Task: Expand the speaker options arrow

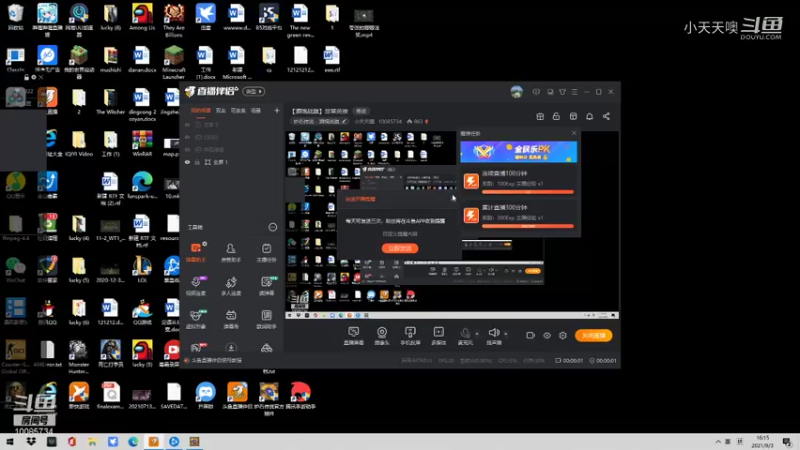Action: (x=506, y=334)
